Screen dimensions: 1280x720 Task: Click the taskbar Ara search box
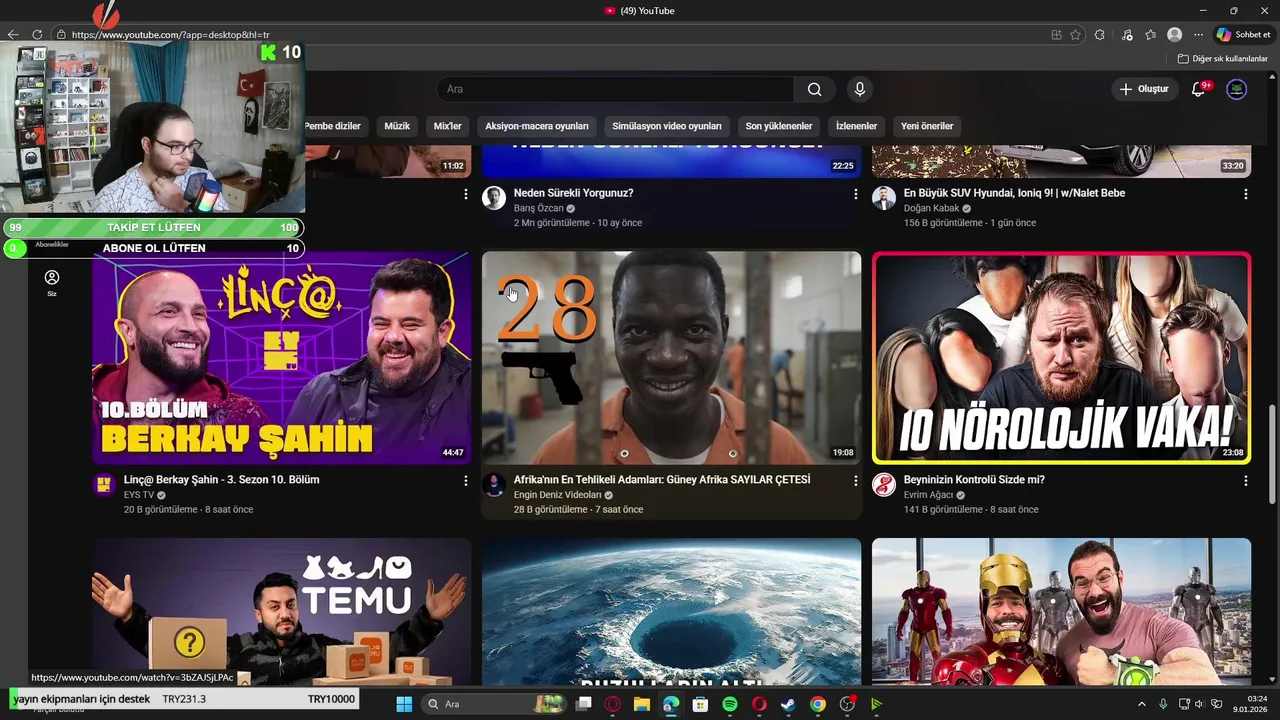(x=494, y=704)
